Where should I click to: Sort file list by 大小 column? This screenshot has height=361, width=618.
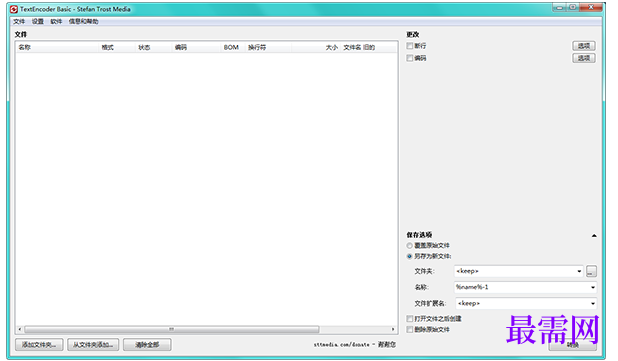(316, 47)
